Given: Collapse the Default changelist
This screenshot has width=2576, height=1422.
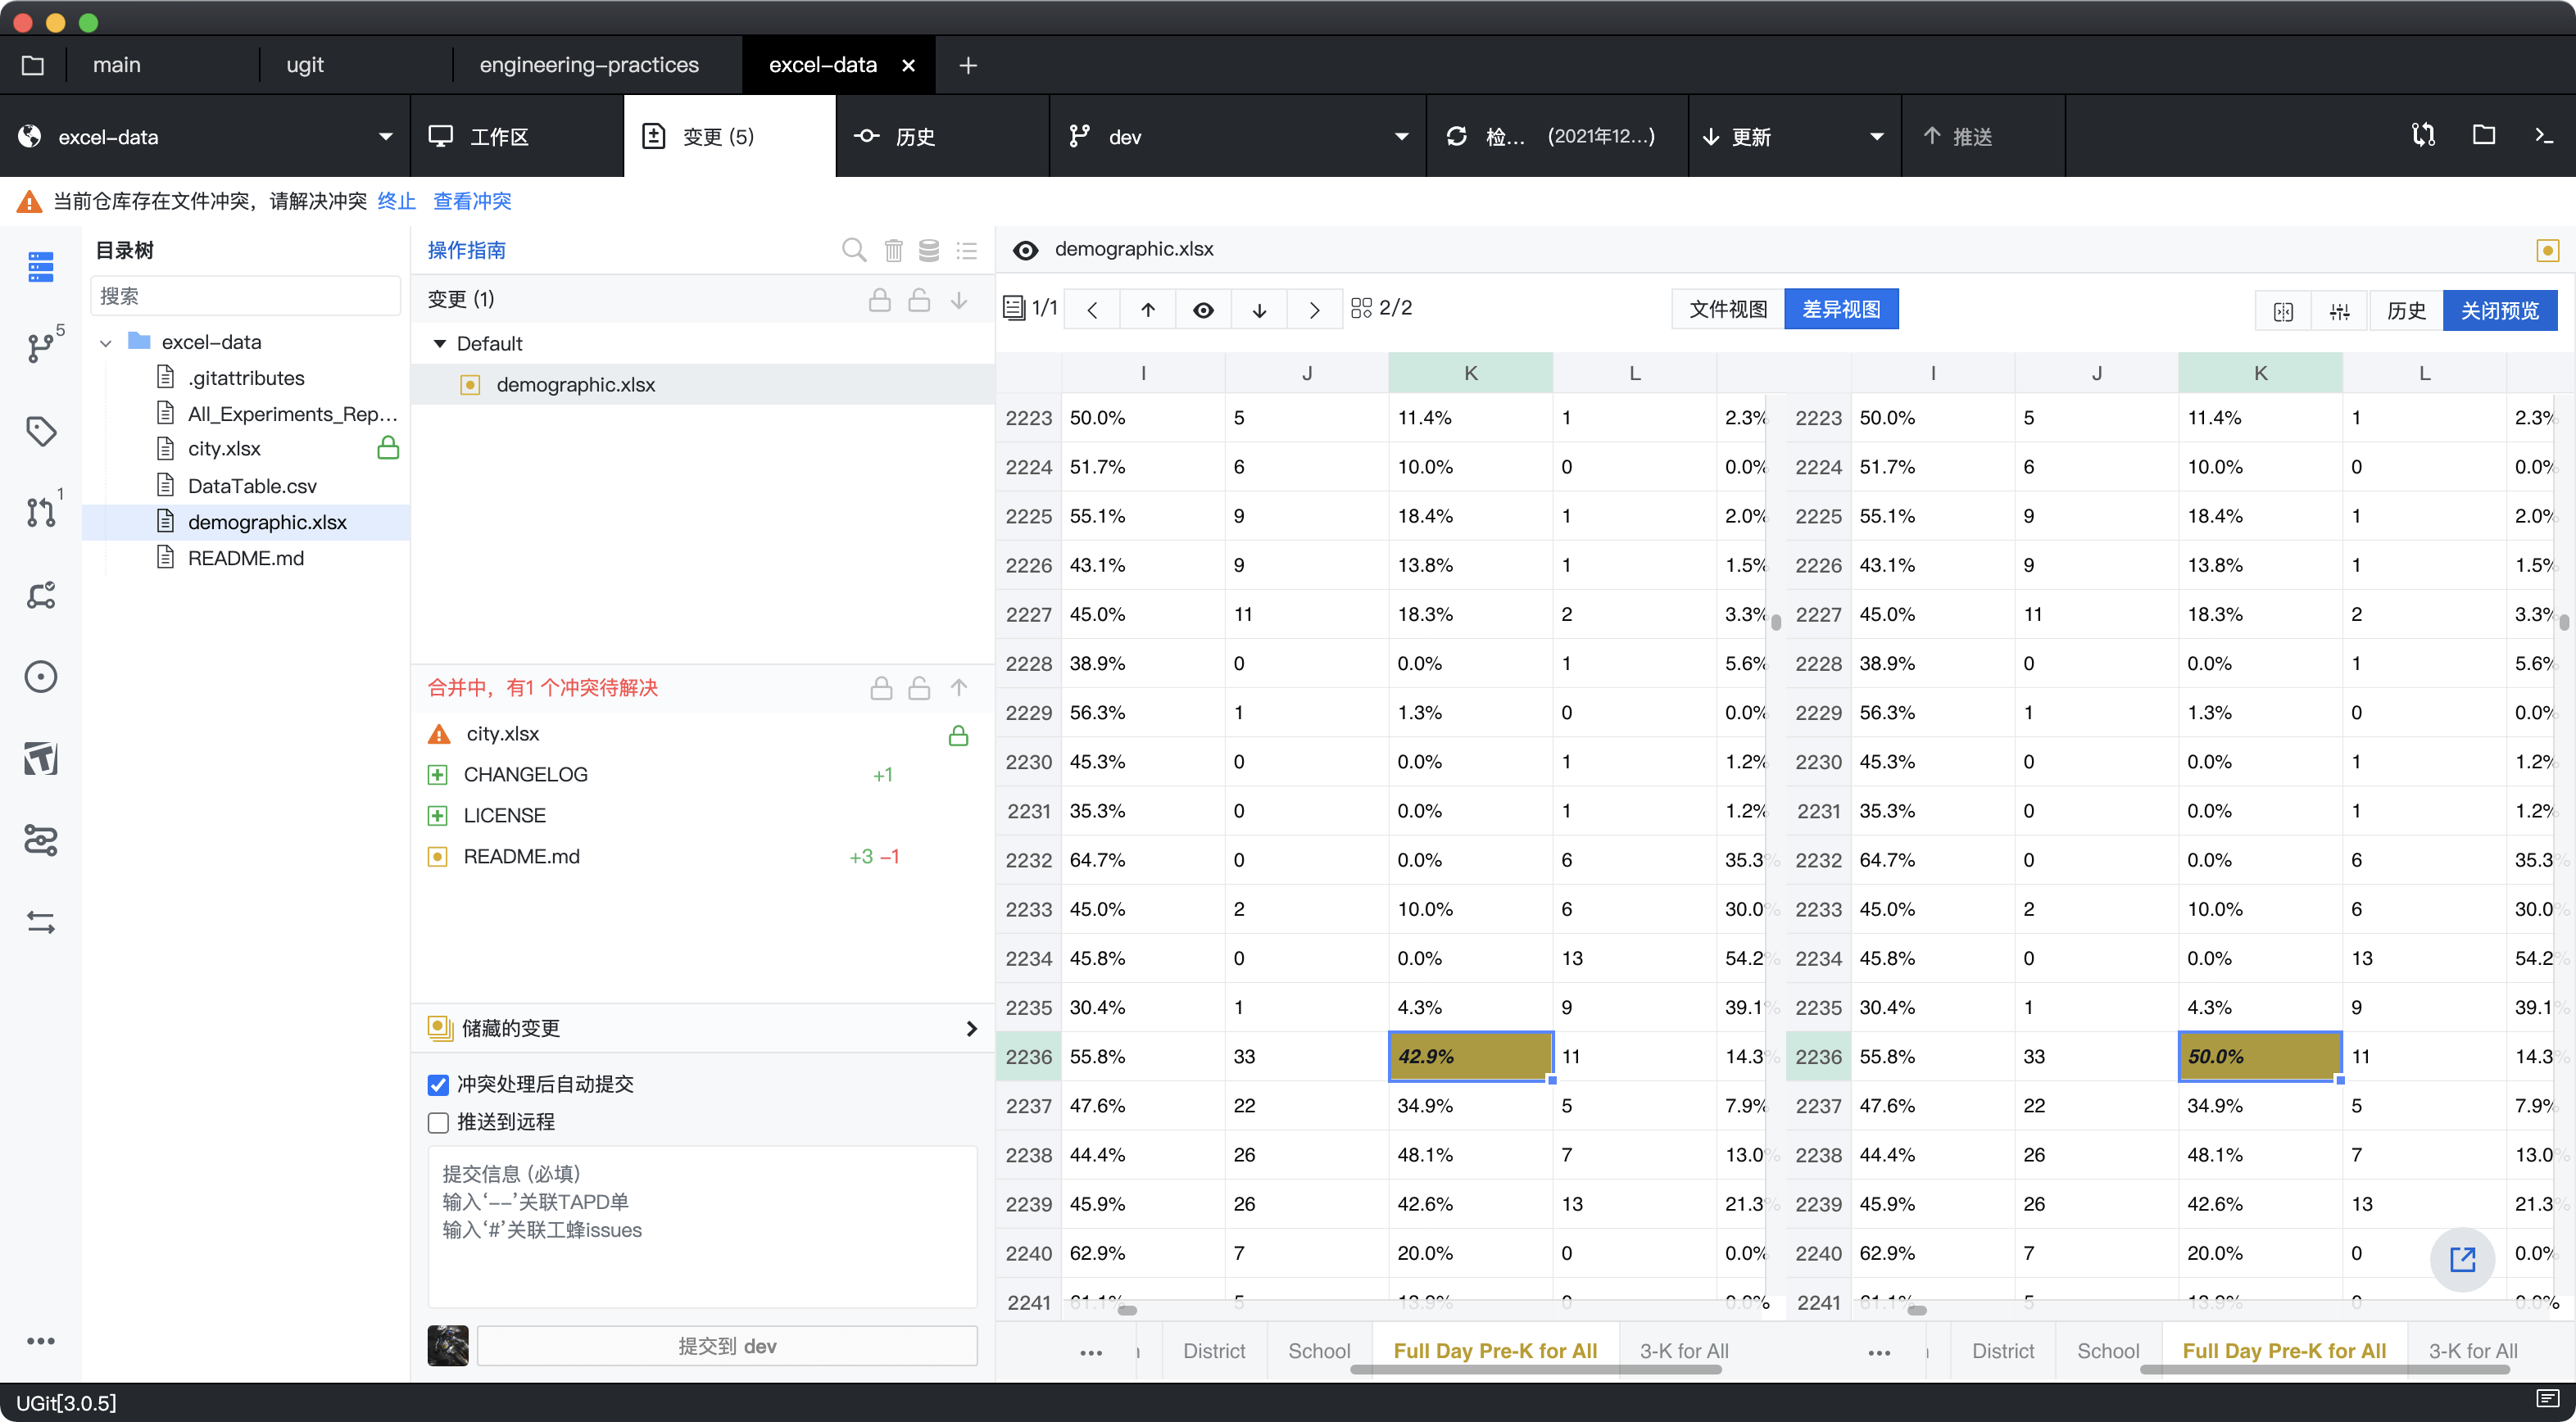Looking at the screenshot, I should click(439, 343).
